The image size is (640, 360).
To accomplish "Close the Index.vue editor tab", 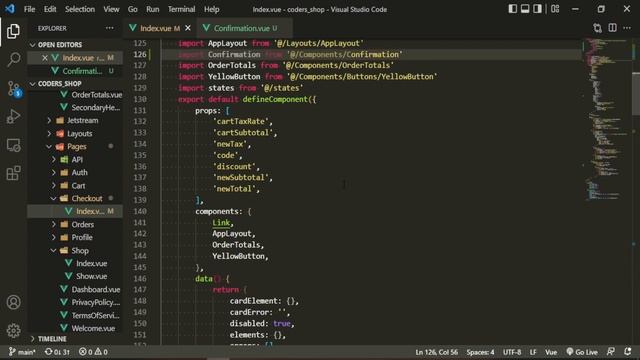I will coord(188,28).
